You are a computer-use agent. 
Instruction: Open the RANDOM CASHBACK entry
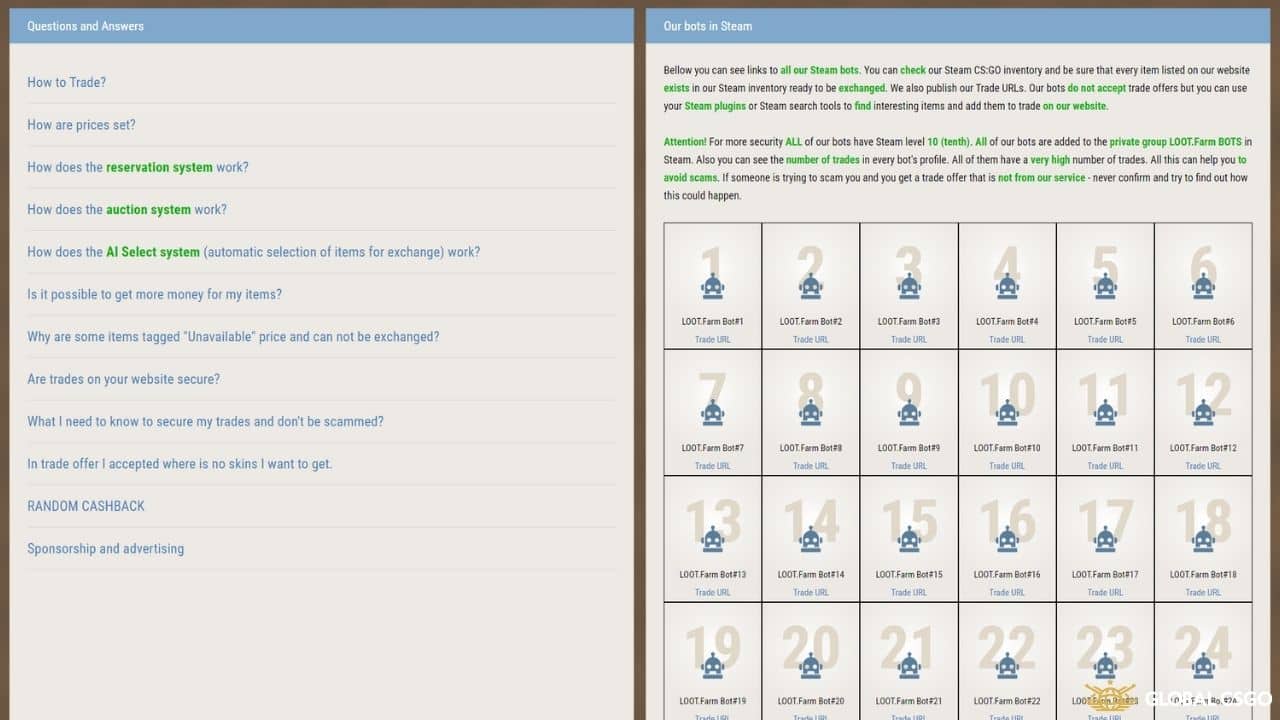tap(86, 506)
